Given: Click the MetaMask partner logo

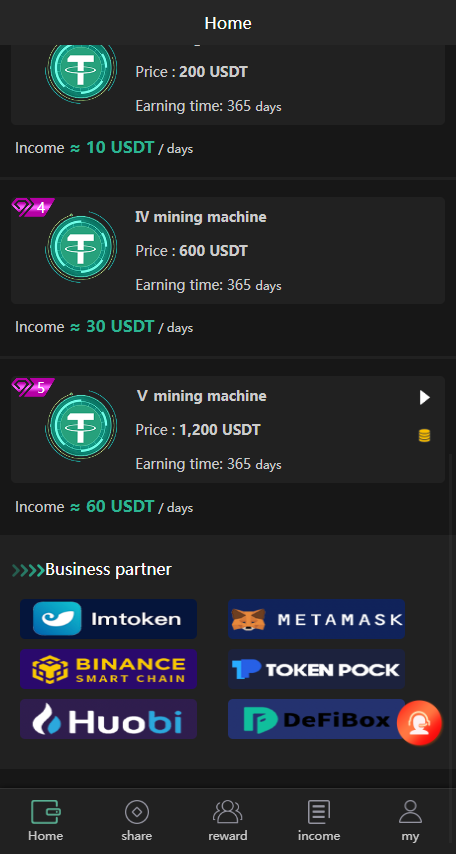Looking at the screenshot, I should coord(316,619).
